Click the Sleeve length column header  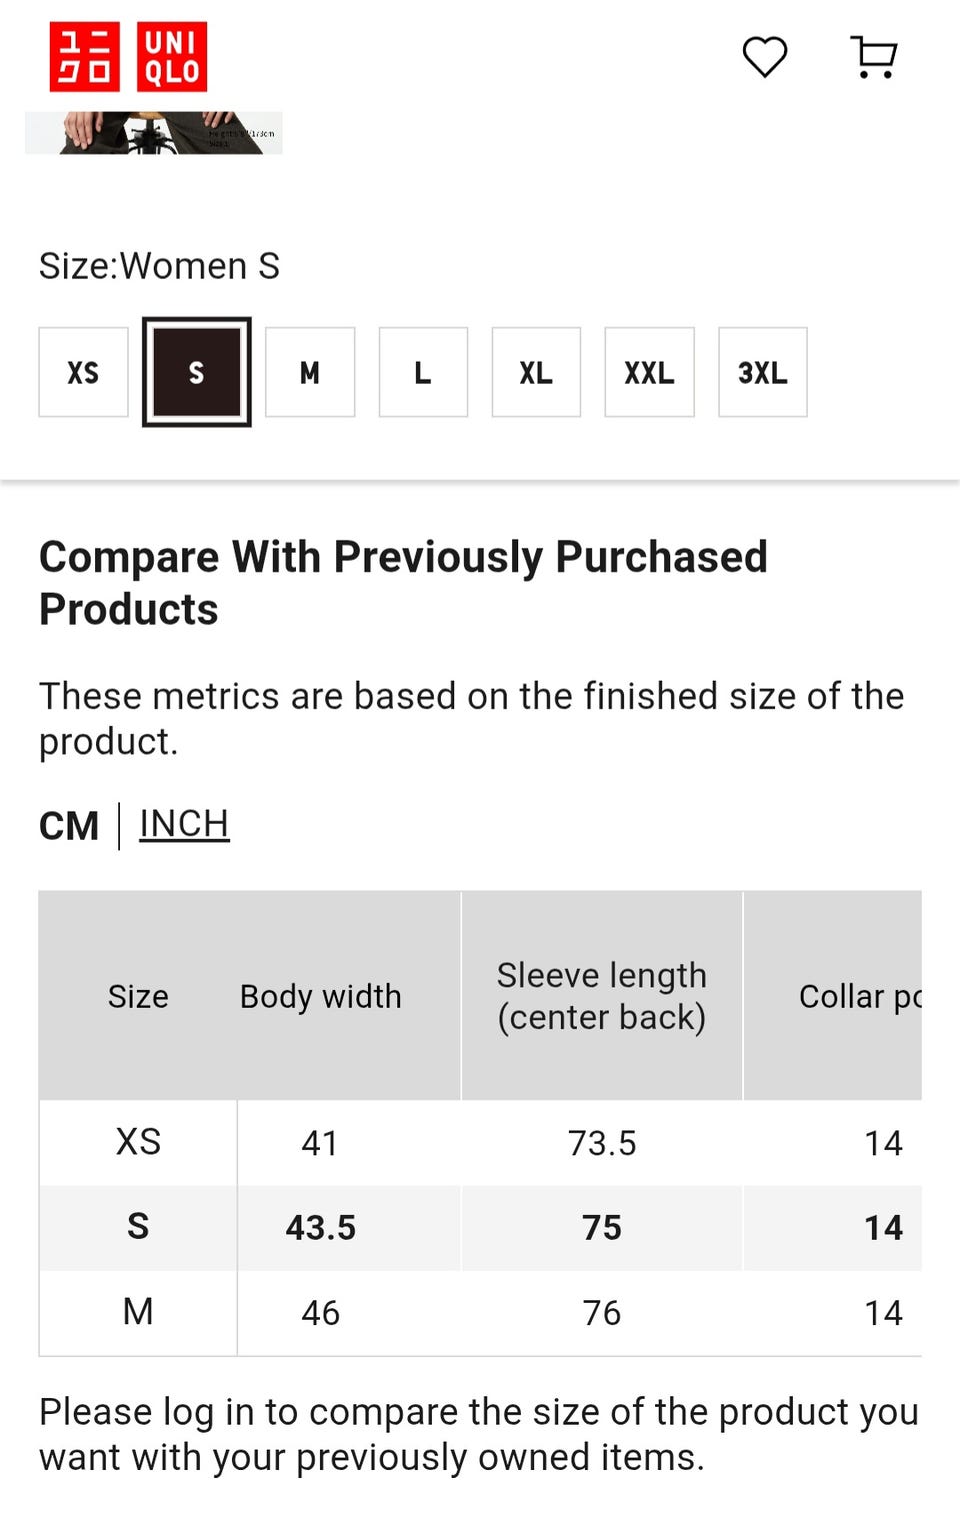(602, 996)
